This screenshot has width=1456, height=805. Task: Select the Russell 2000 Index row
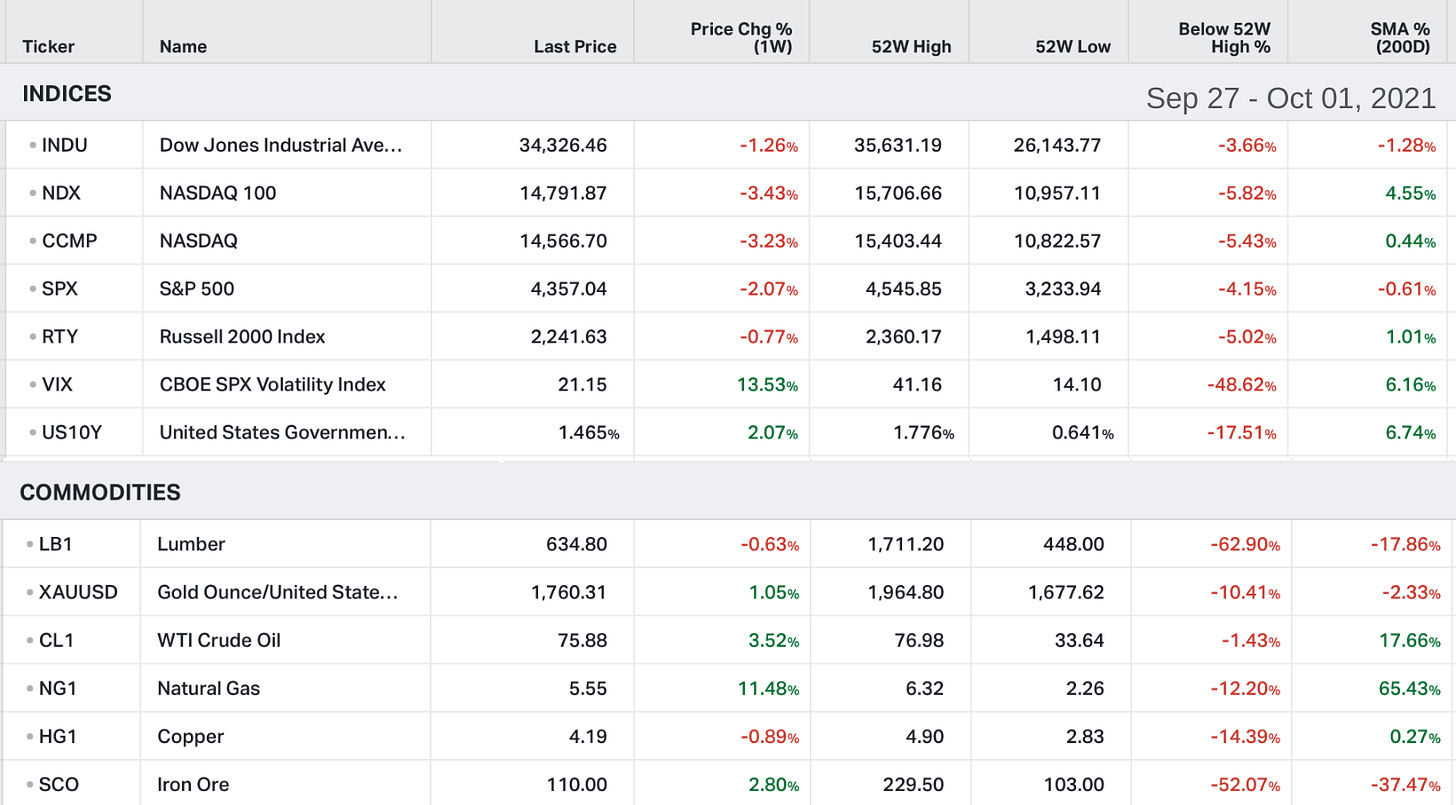[728, 337]
